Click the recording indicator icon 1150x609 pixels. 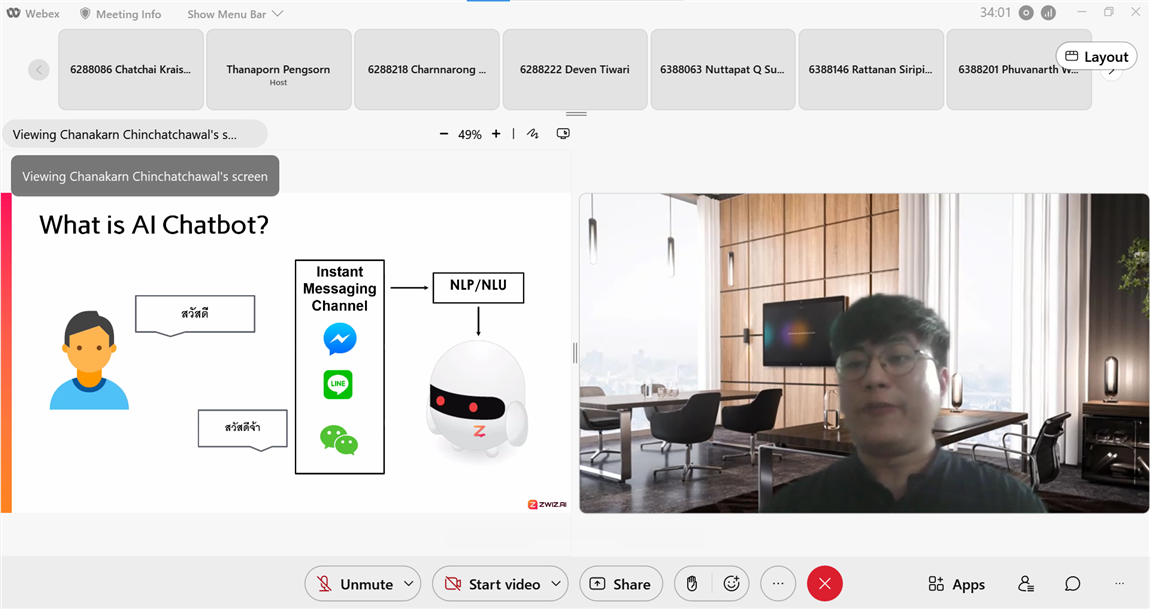(1026, 13)
